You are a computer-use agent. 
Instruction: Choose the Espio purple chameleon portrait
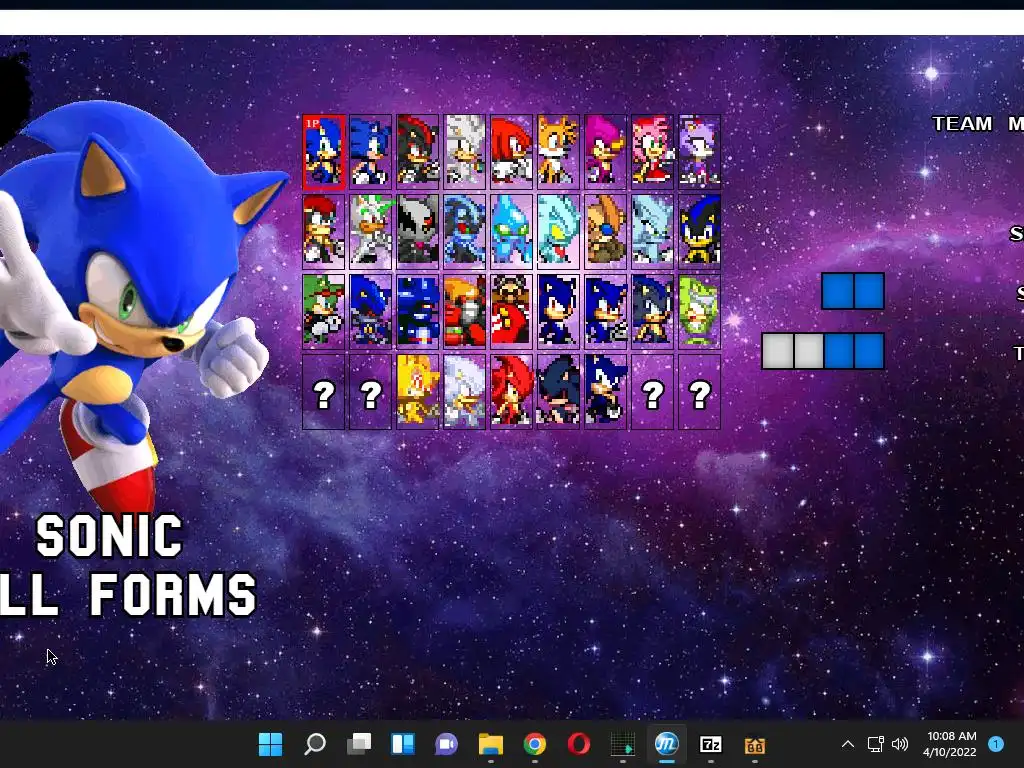605,152
